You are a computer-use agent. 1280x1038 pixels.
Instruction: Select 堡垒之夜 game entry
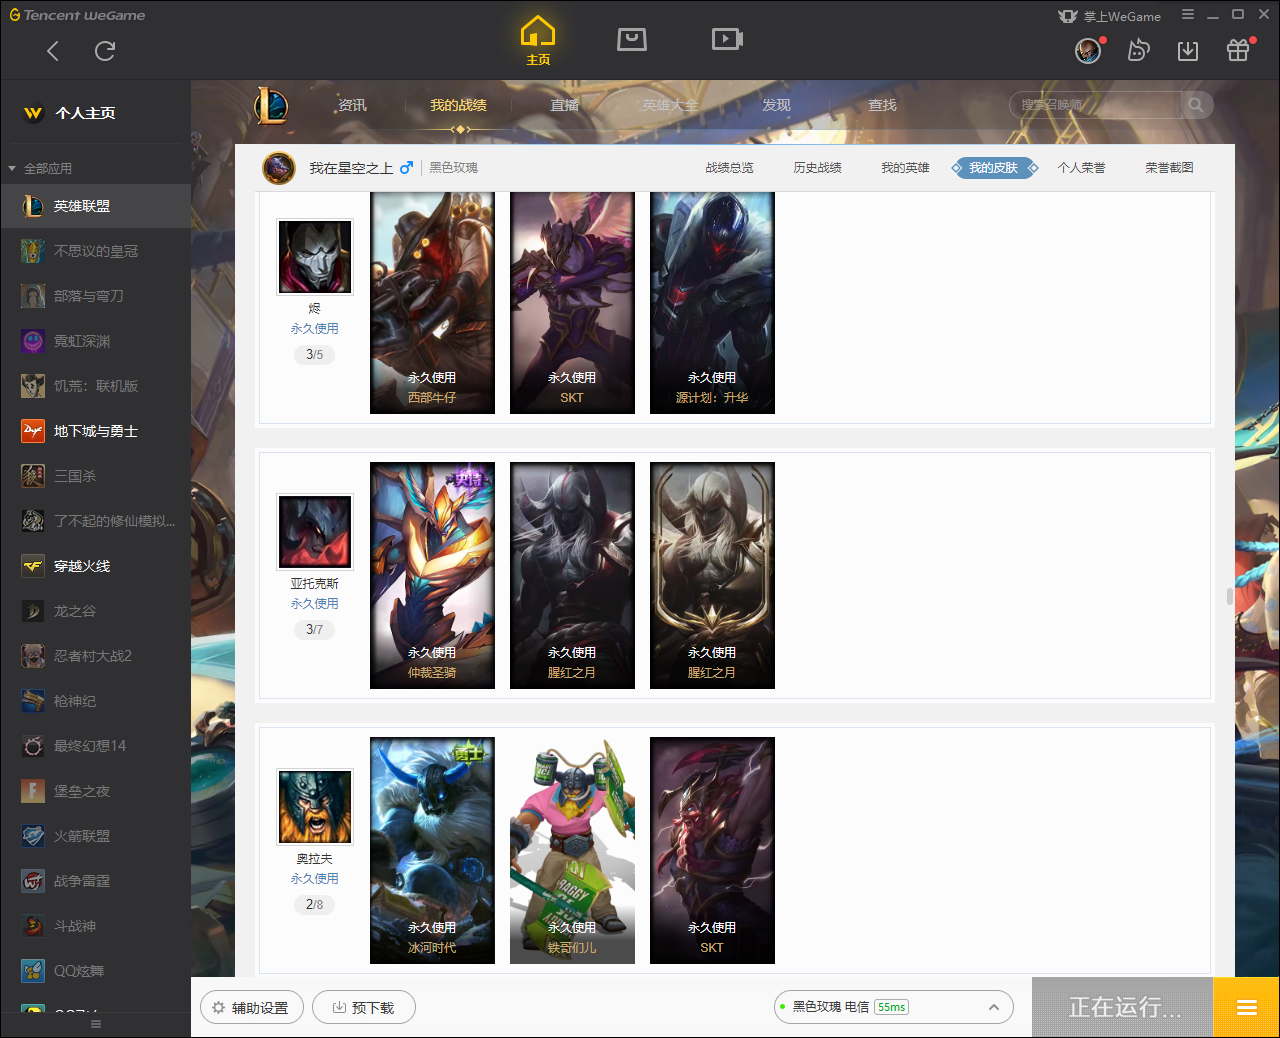[95, 791]
